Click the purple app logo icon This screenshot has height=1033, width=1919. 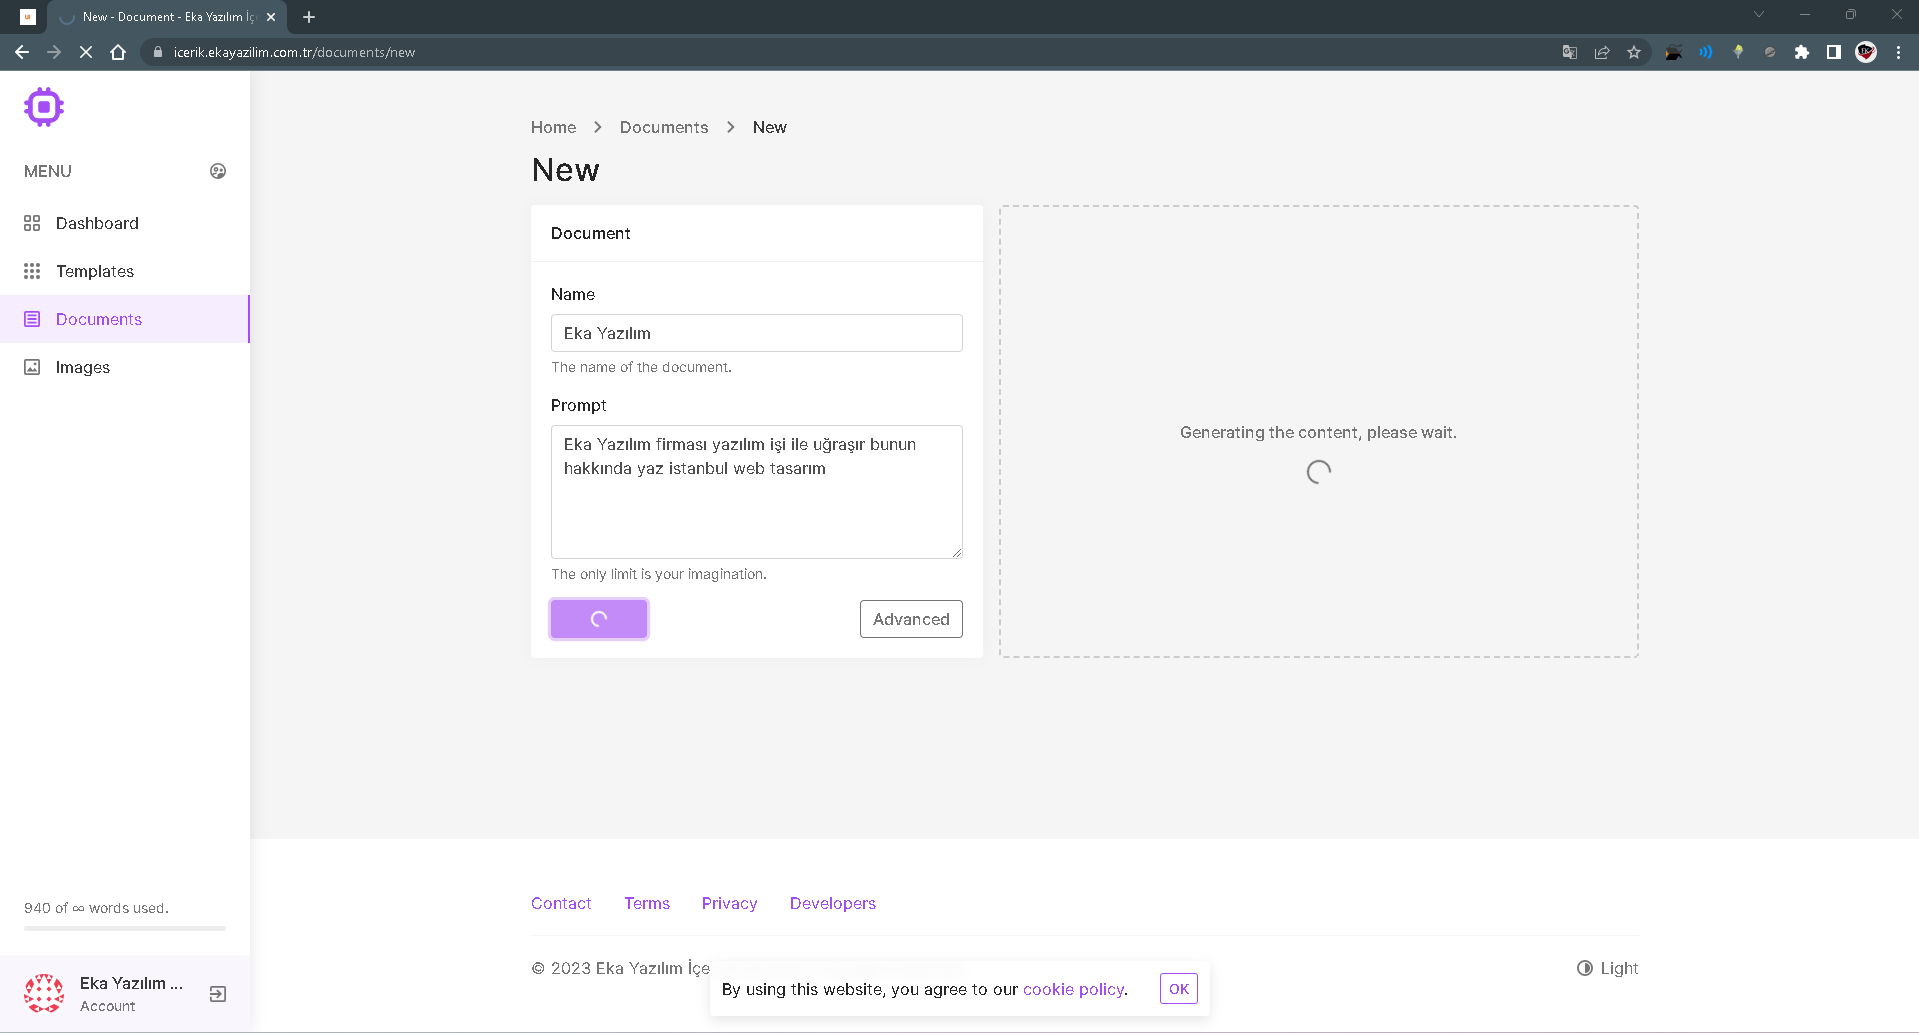coord(44,107)
